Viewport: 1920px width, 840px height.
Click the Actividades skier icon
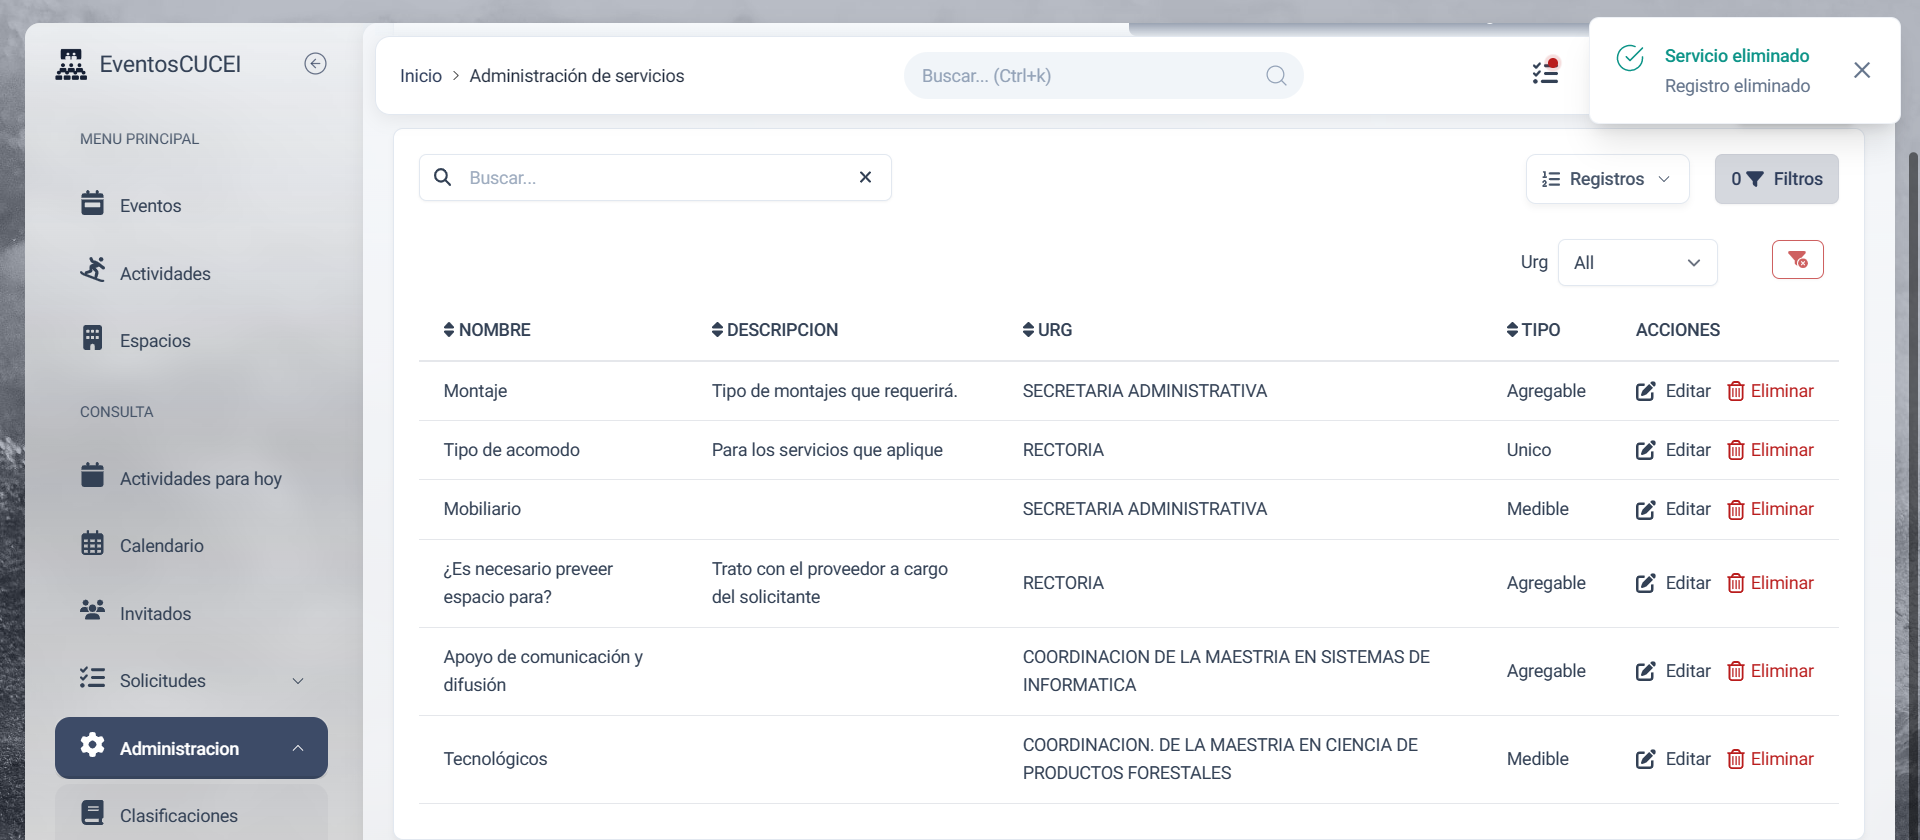tap(93, 270)
